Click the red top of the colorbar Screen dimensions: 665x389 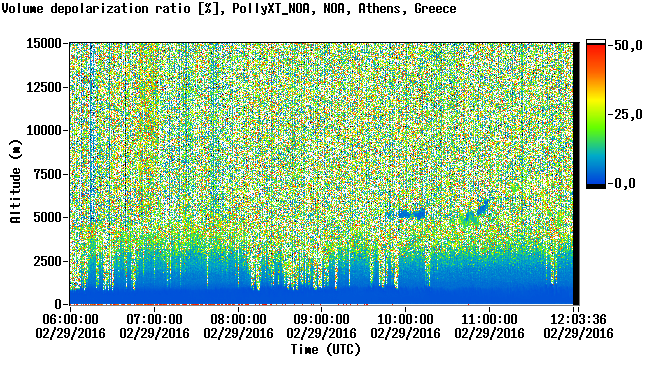(x=596, y=49)
